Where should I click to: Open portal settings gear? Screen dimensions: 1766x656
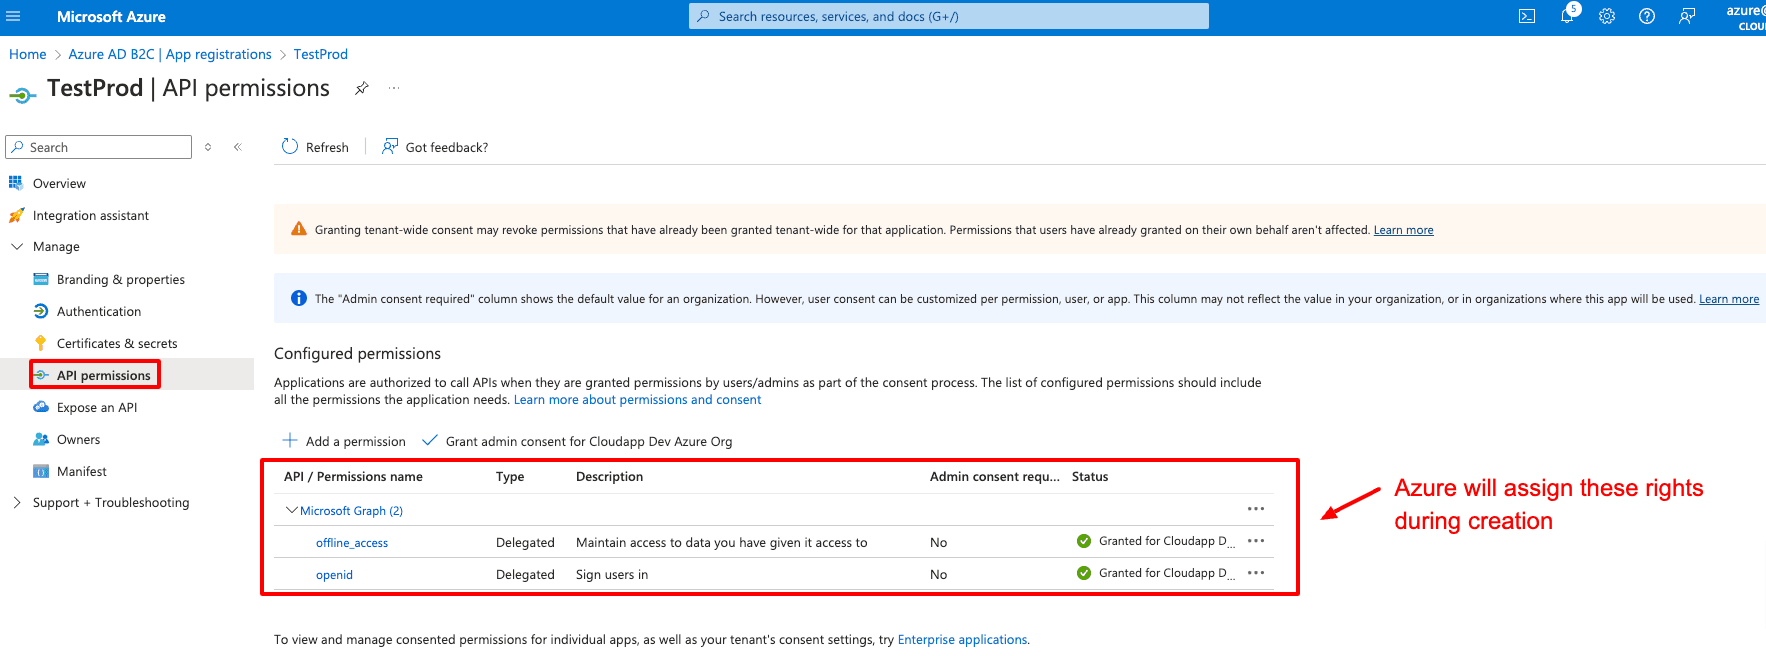[x=1607, y=17]
